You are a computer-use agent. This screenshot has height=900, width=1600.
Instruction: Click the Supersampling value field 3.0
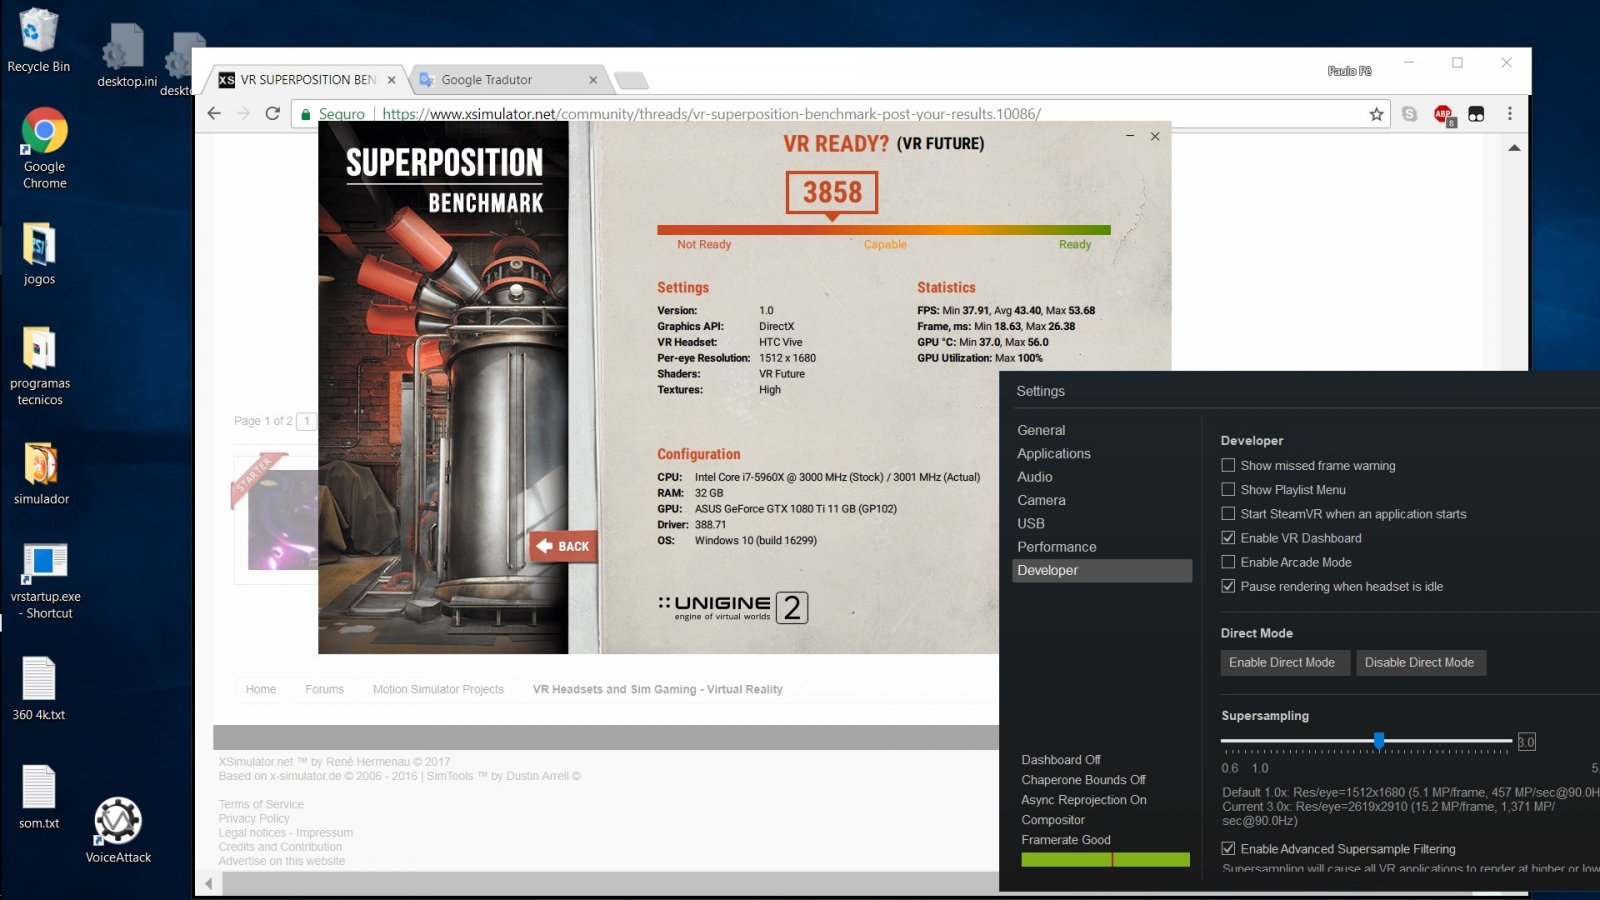[1526, 742]
